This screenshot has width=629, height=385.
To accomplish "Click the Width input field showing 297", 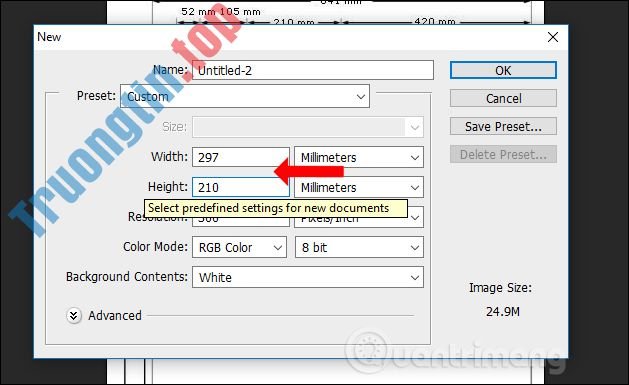I will 241,157.
